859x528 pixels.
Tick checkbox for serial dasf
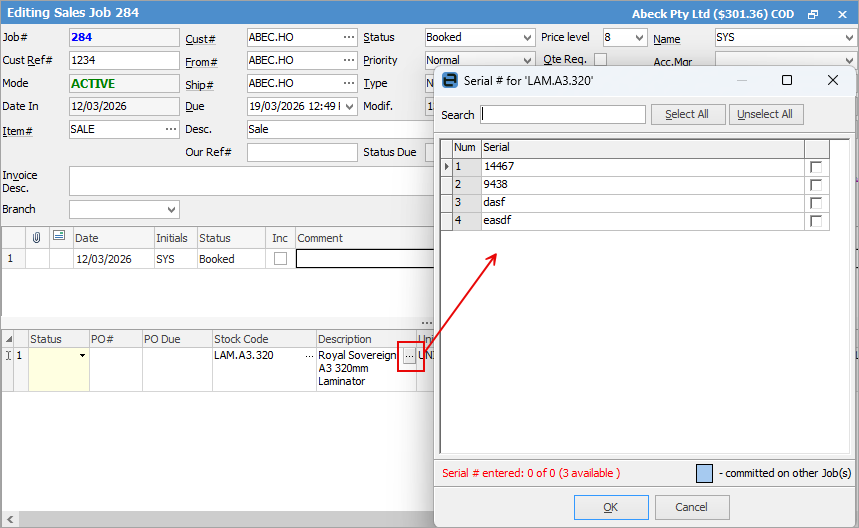point(816,203)
